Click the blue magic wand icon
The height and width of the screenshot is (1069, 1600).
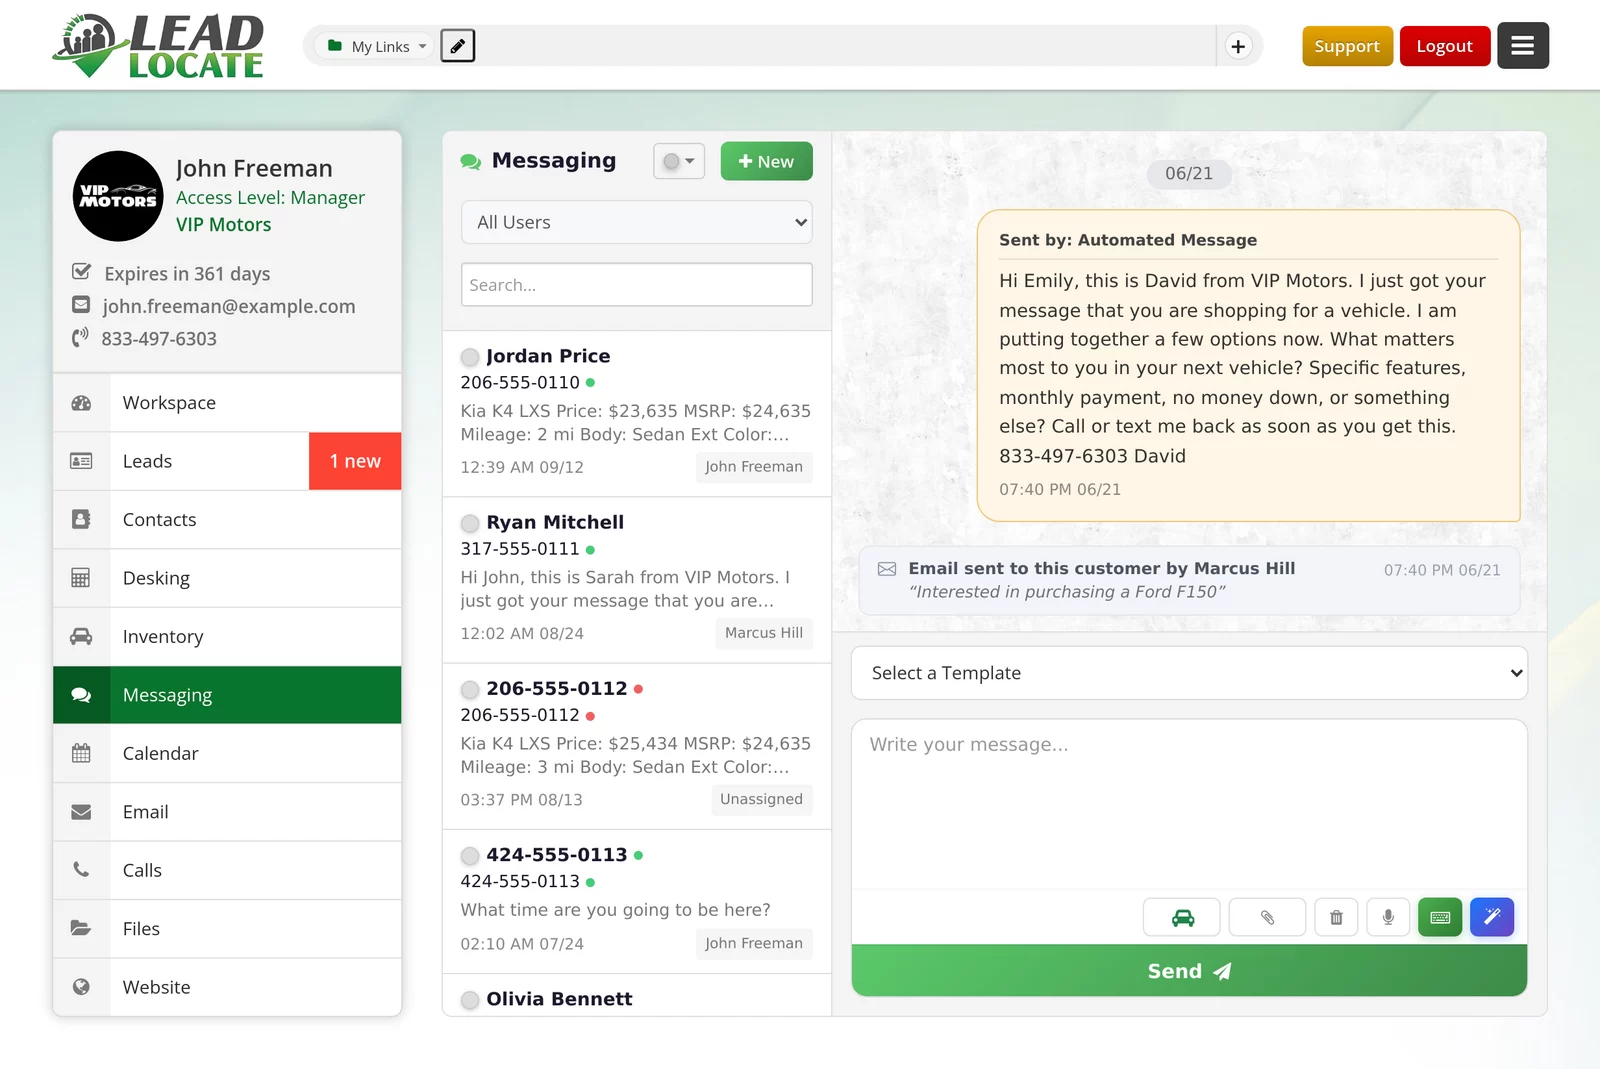tap(1492, 917)
